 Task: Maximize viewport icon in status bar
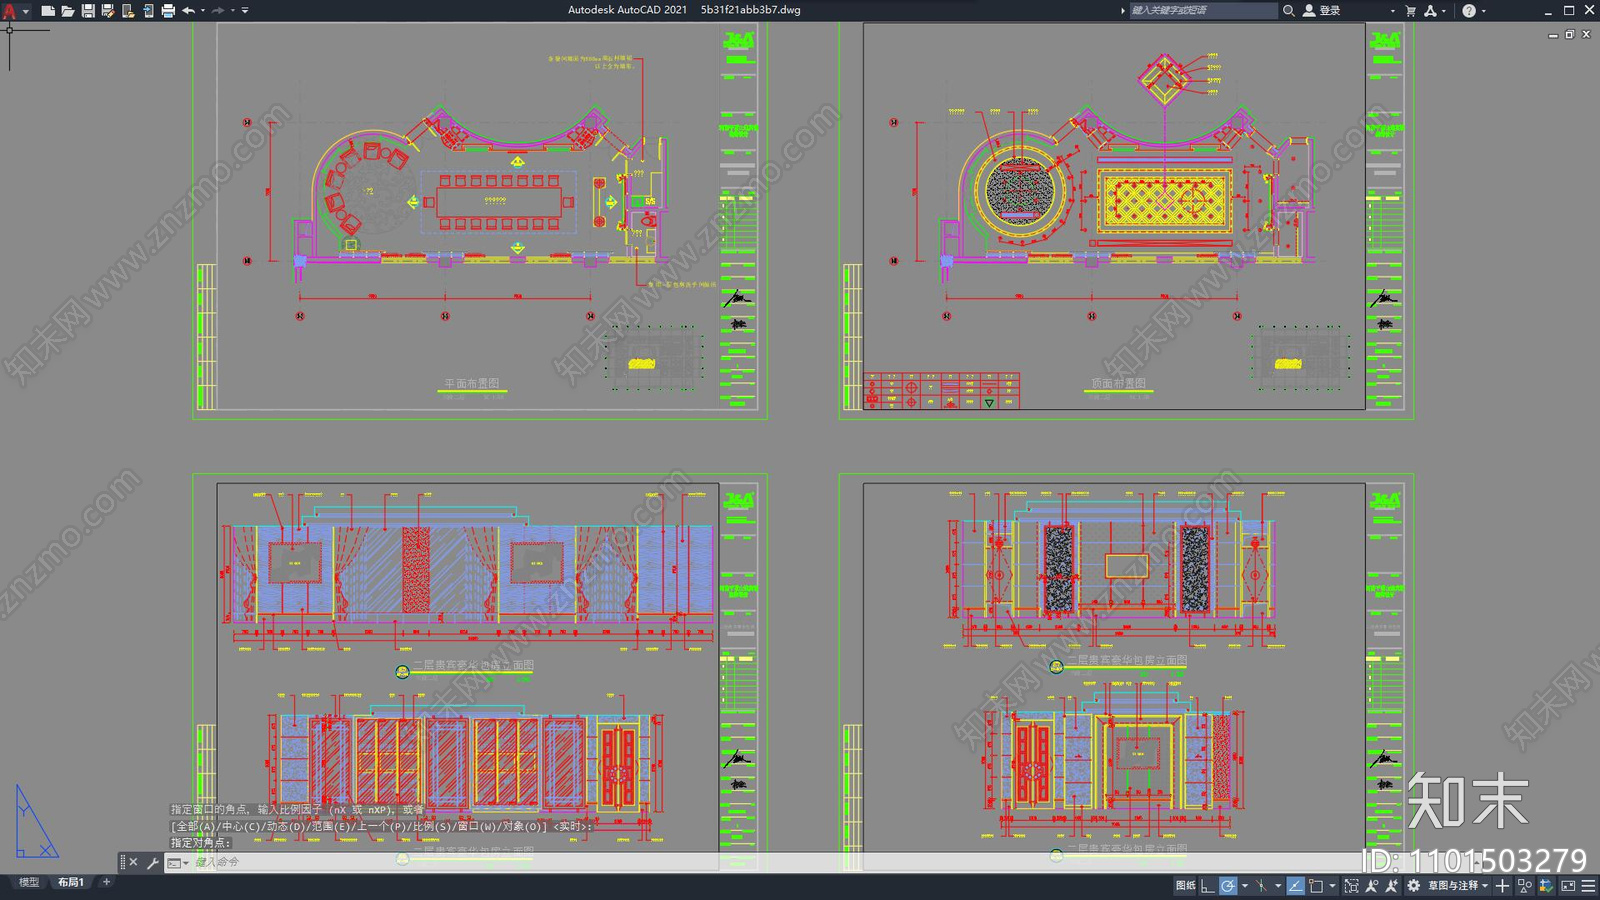click(1351, 885)
